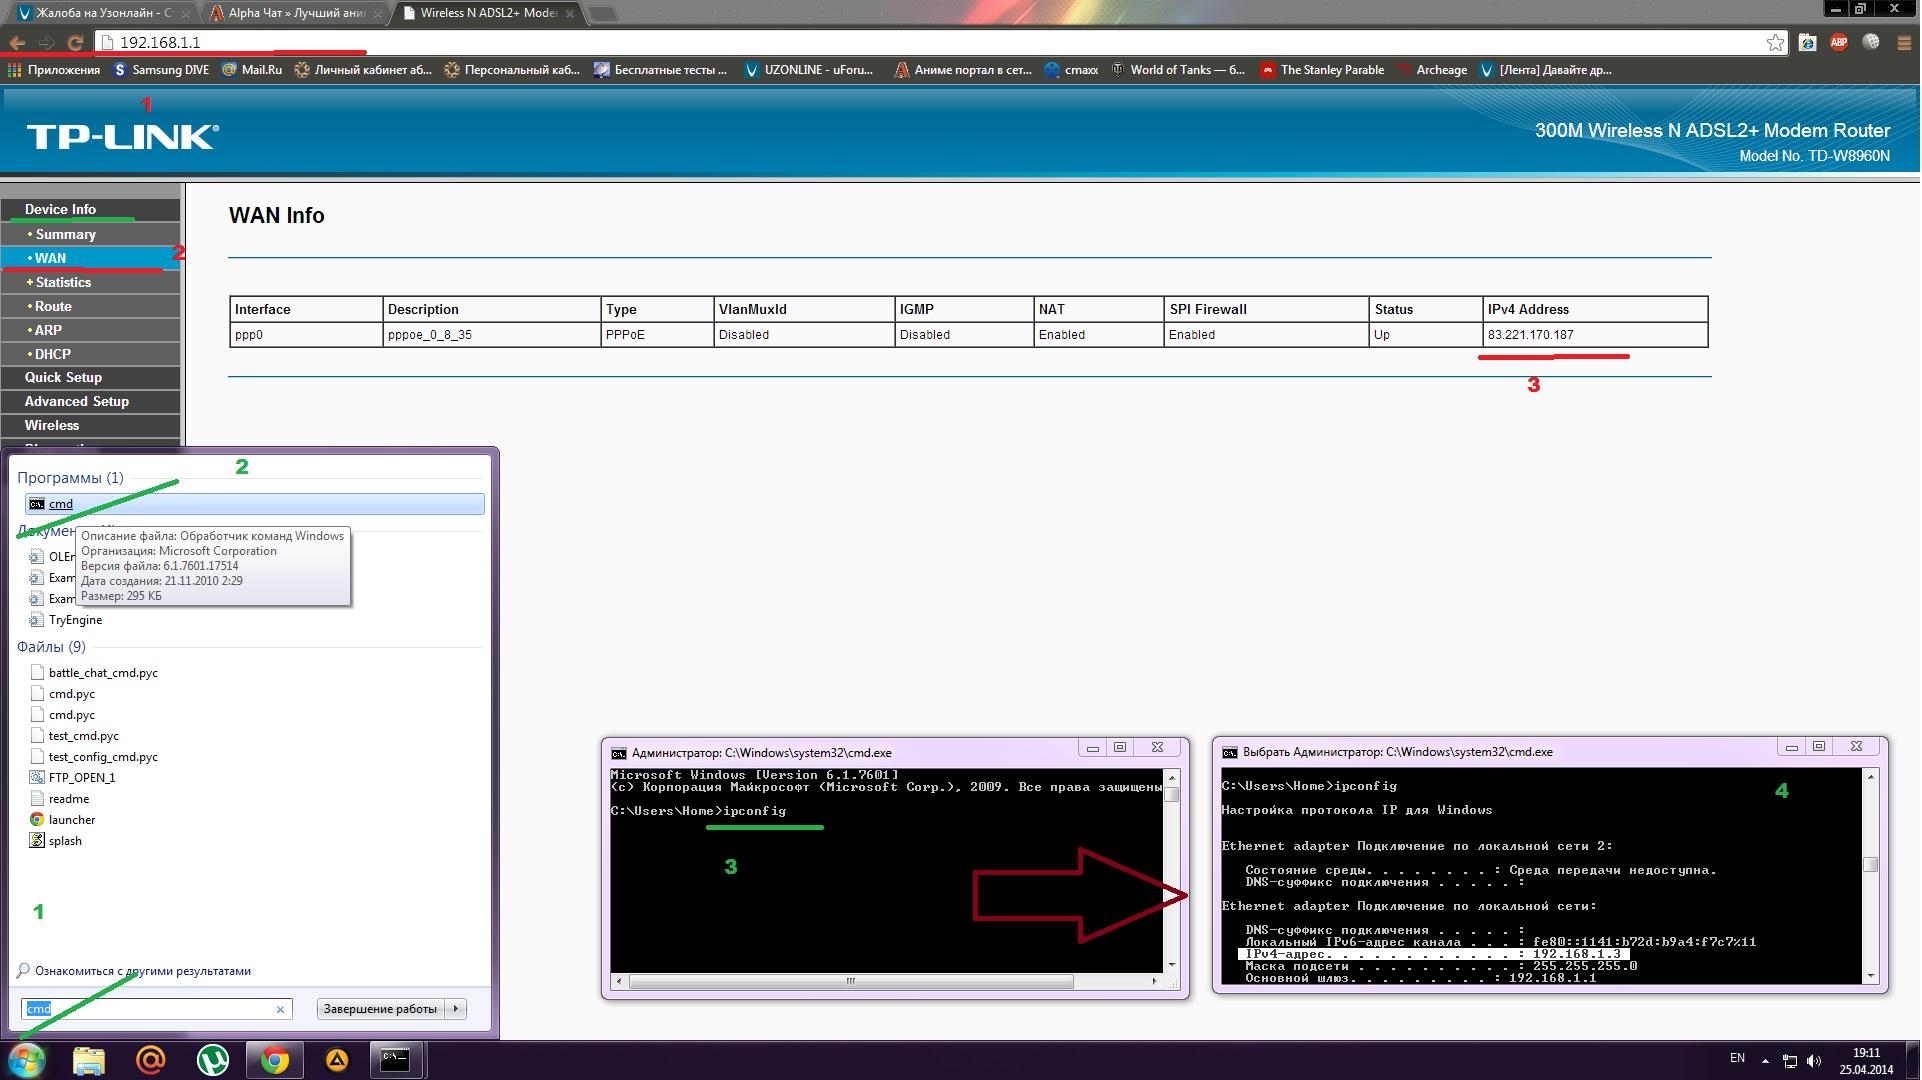This screenshot has width=1922, height=1080.
Task: Open Quick Setup menu item
Action: tap(63, 377)
